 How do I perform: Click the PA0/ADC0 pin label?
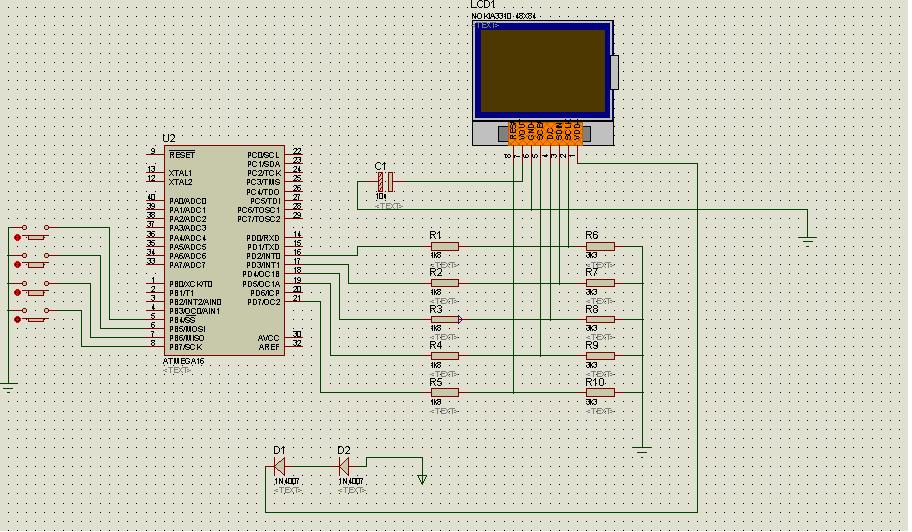[188, 201]
